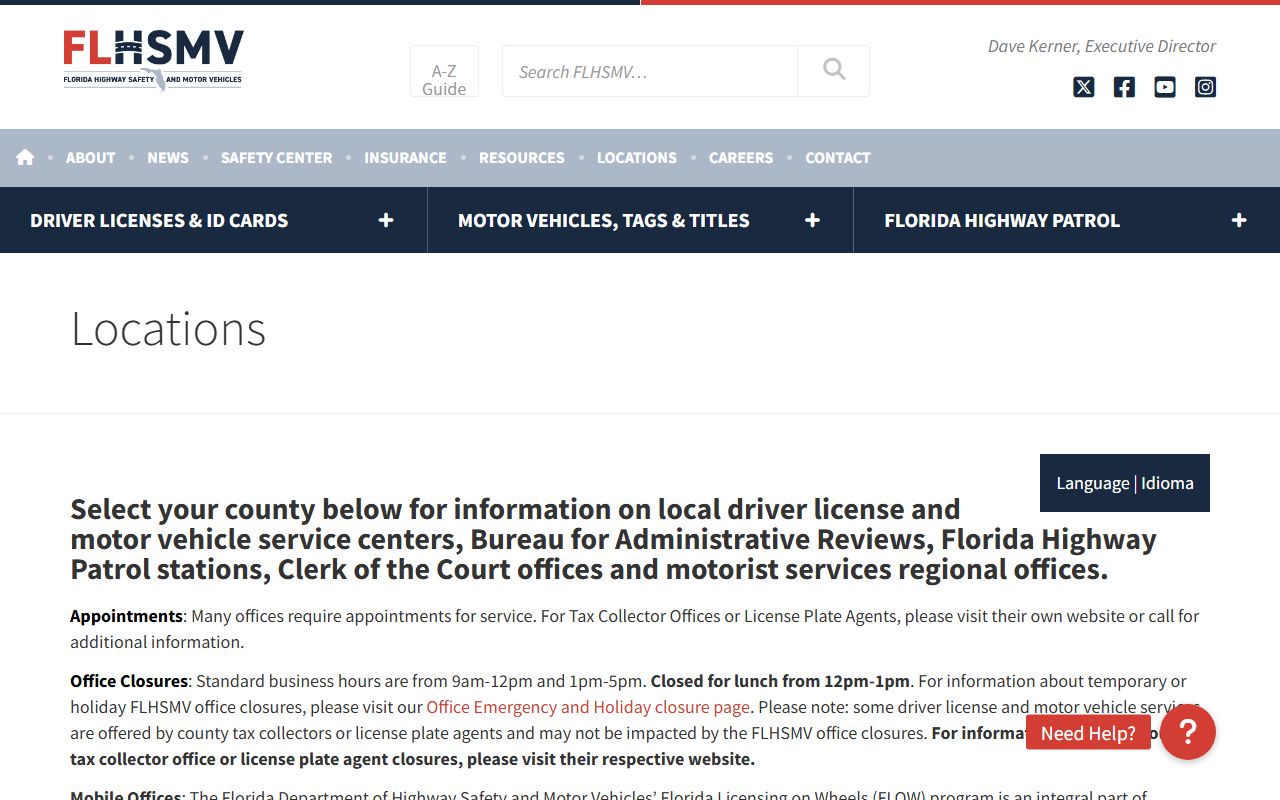Click Dave Kerner, Executive Director text
The width and height of the screenshot is (1280, 800).
1102,46
